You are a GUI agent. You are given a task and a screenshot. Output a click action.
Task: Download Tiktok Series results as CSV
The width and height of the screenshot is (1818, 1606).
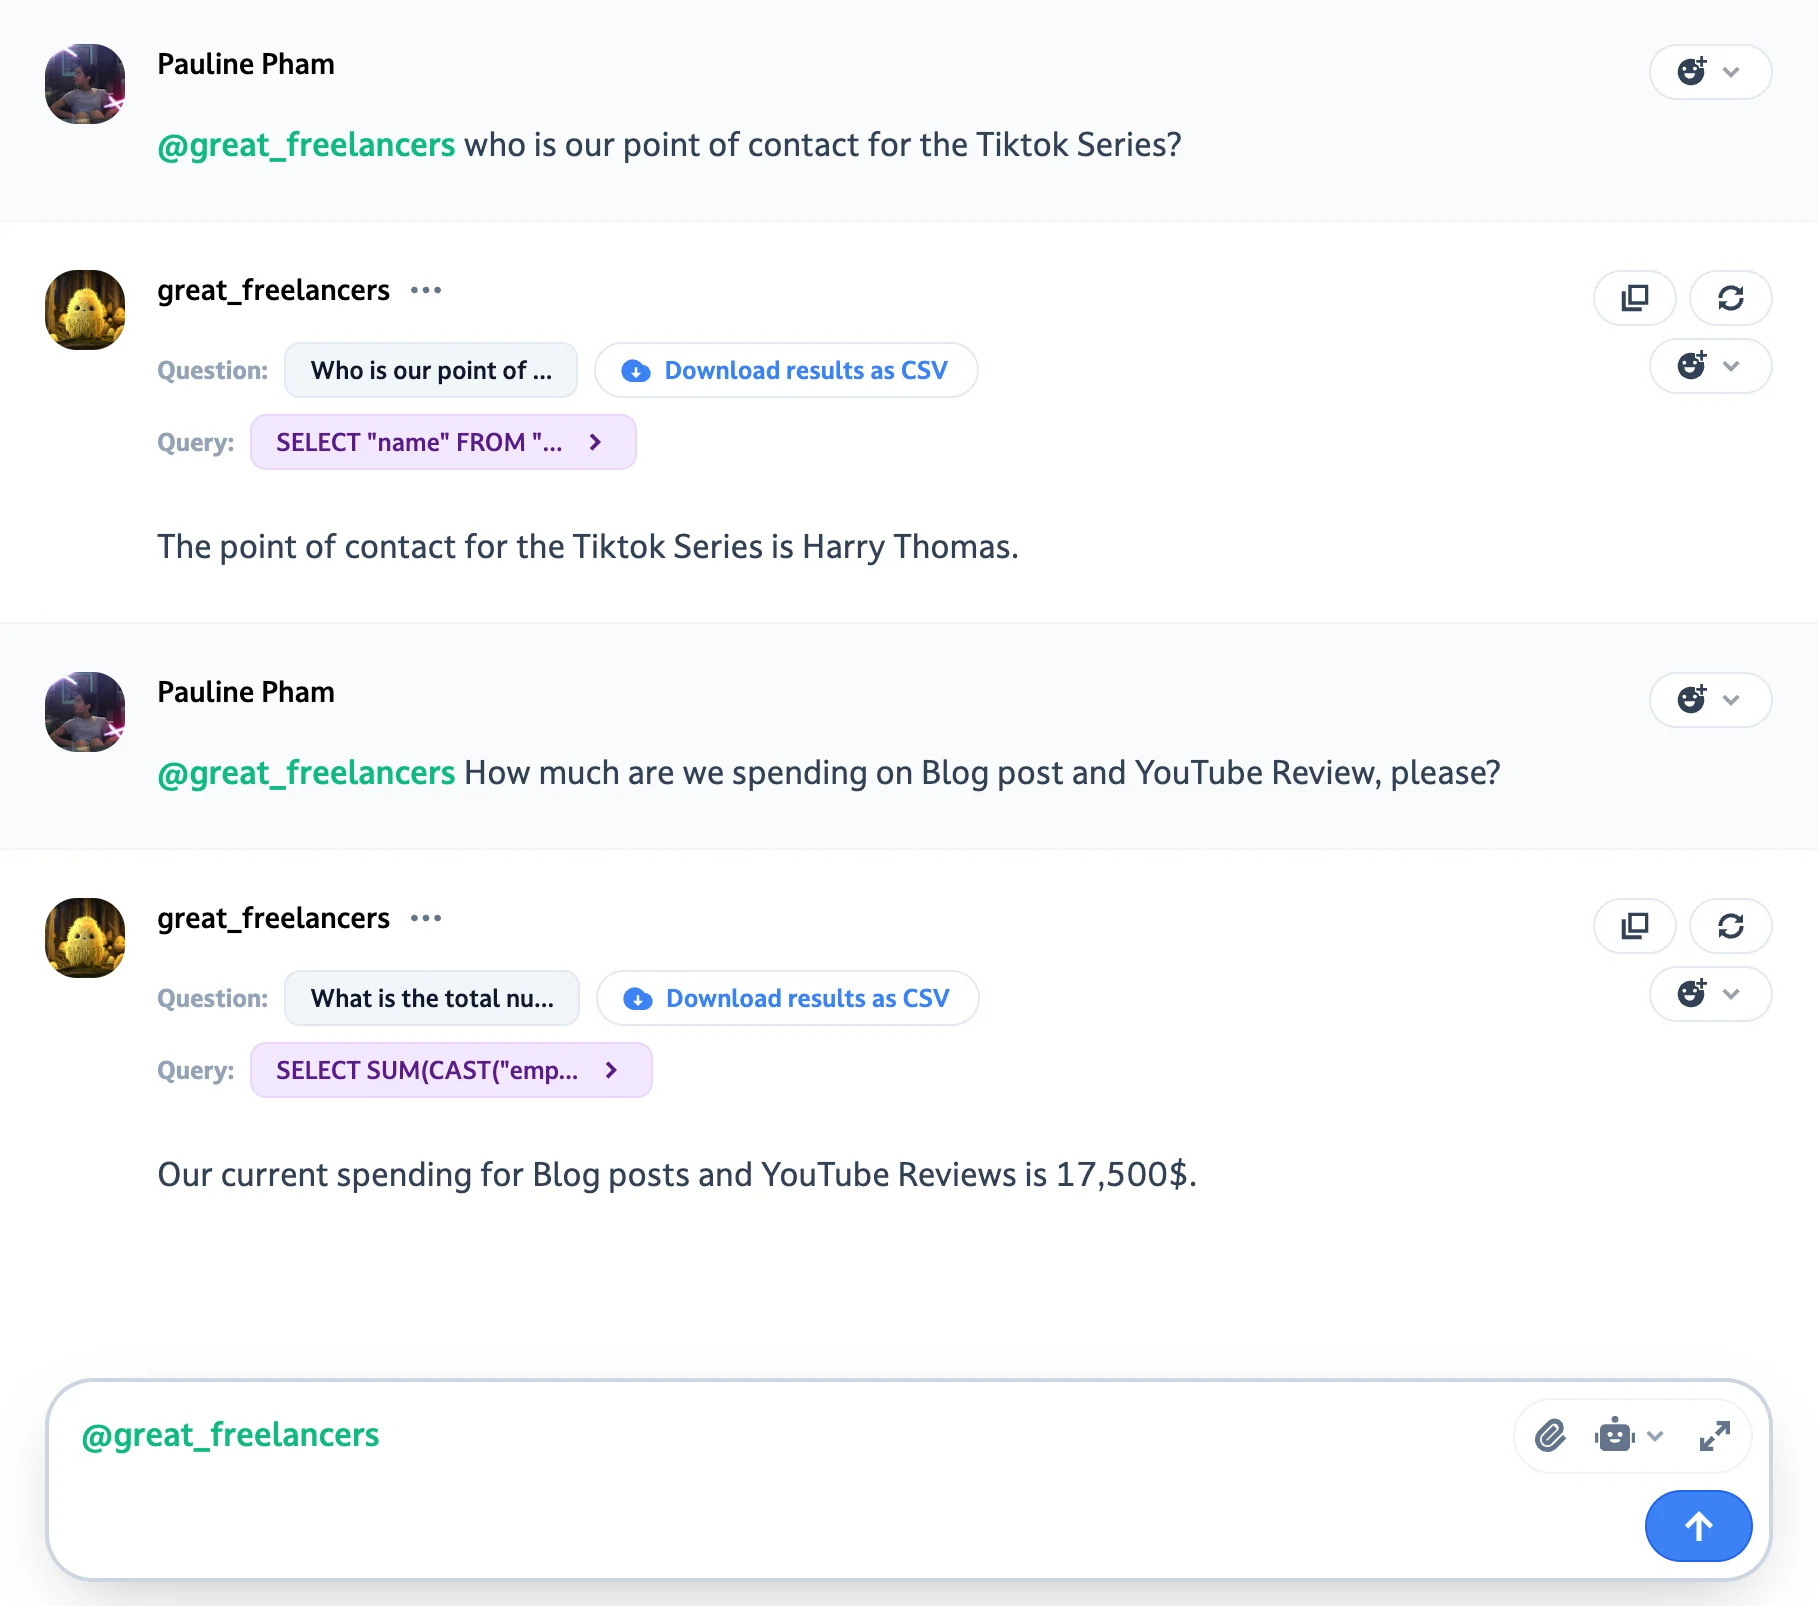pos(786,370)
